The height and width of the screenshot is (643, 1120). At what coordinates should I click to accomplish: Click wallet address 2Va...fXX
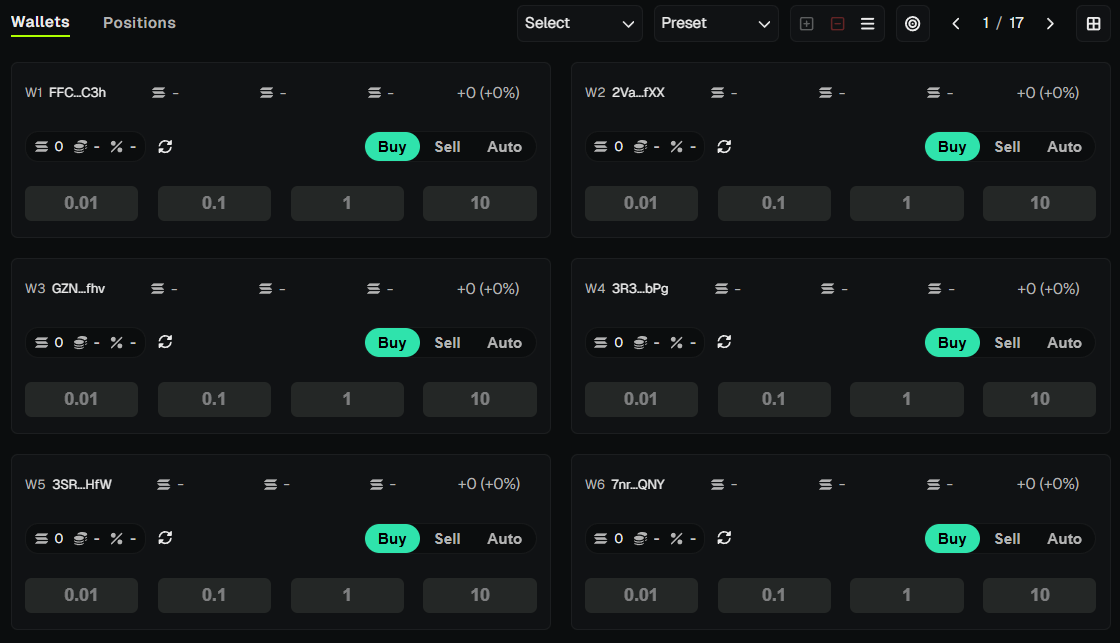point(638,93)
